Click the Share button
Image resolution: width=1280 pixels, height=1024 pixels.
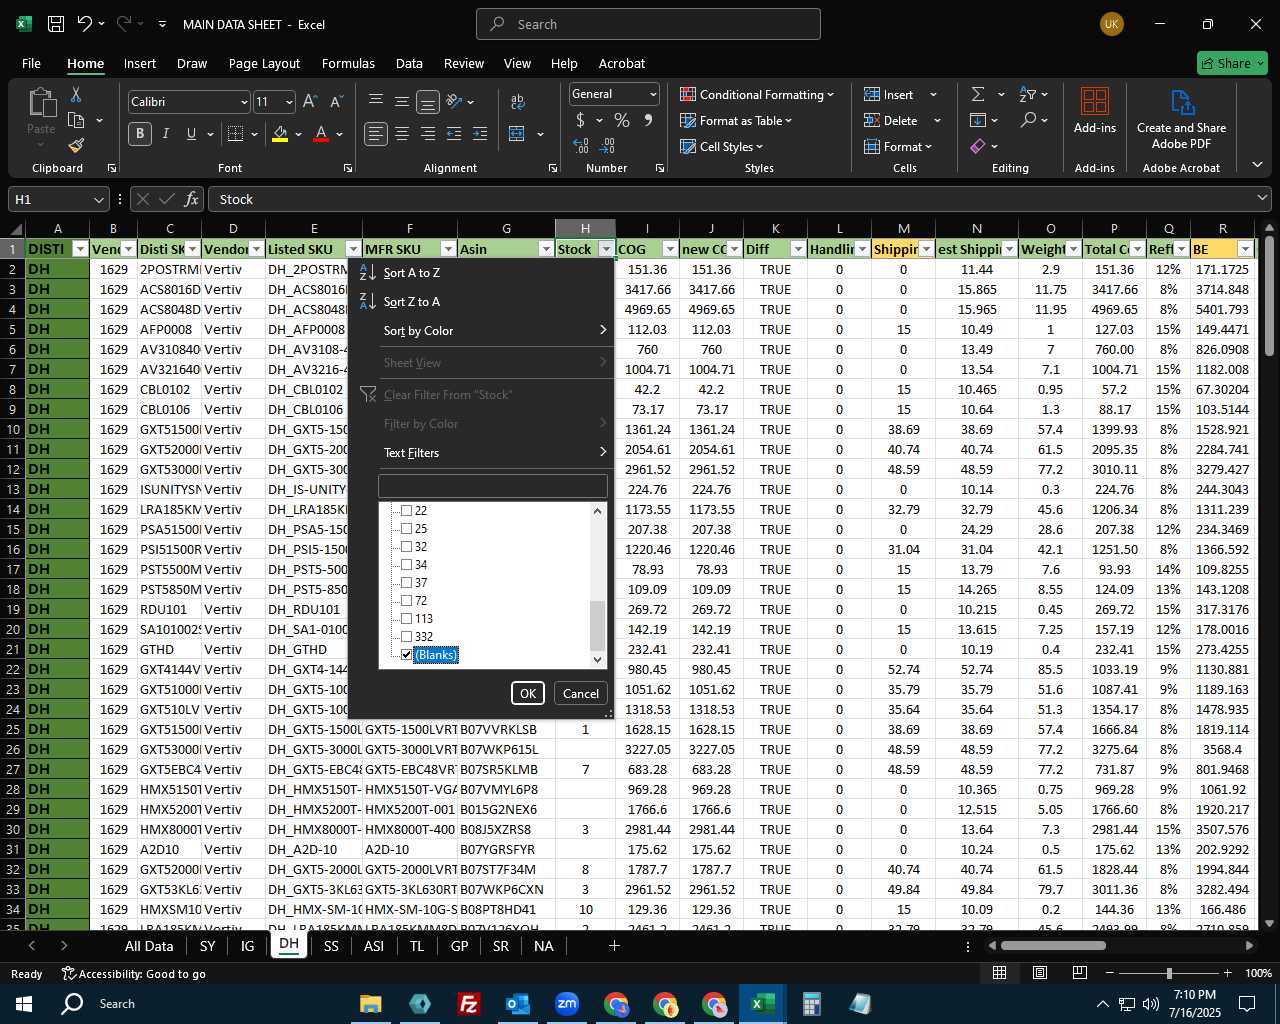[1233, 63]
